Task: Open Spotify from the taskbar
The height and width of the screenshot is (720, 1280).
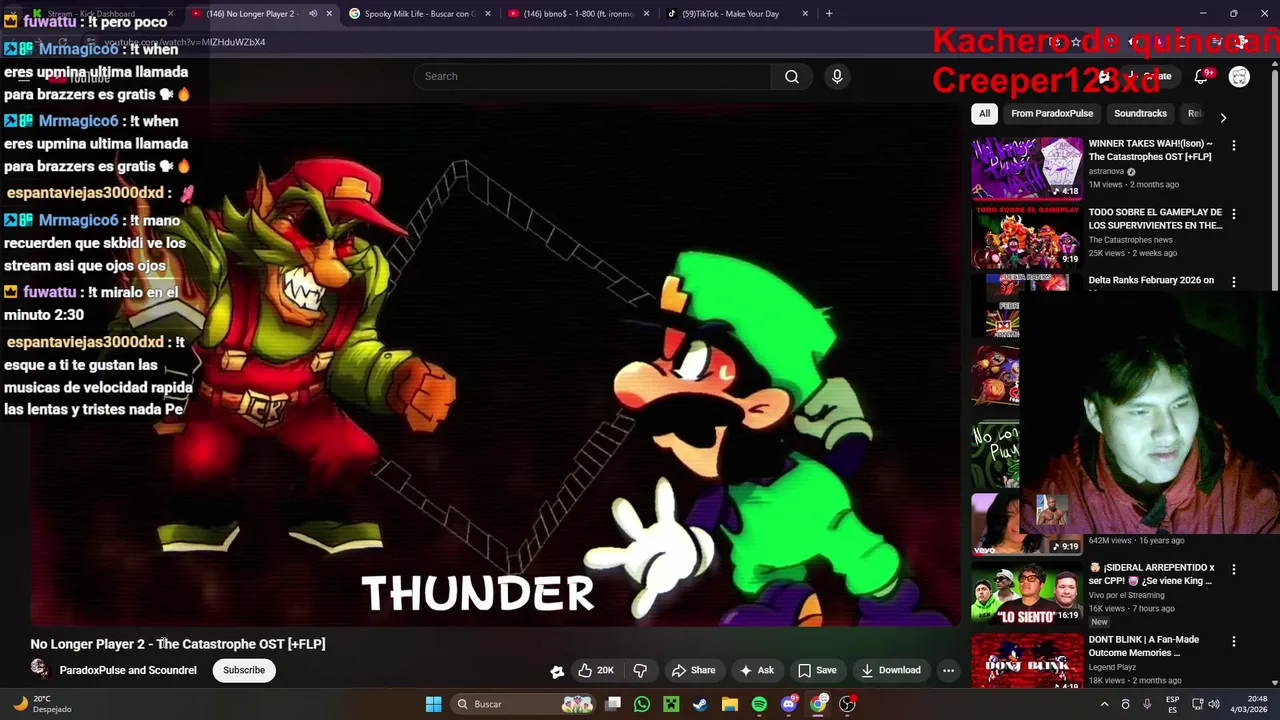Action: click(x=759, y=704)
